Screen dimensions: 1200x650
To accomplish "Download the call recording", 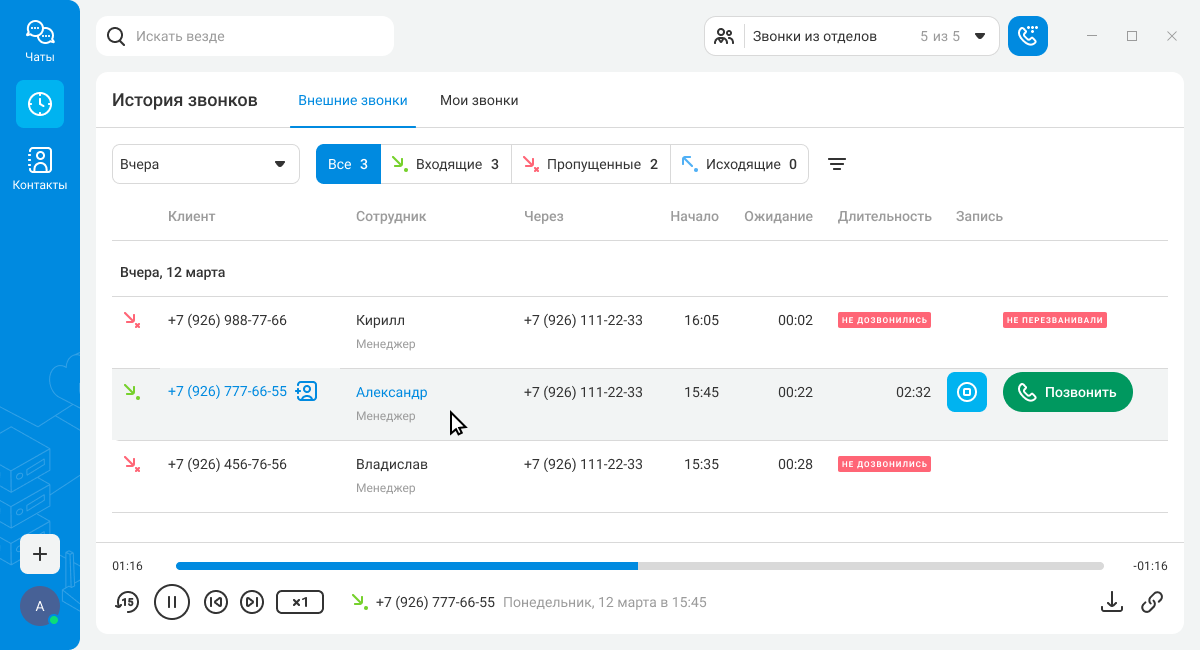I will click(x=1111, y=601).
